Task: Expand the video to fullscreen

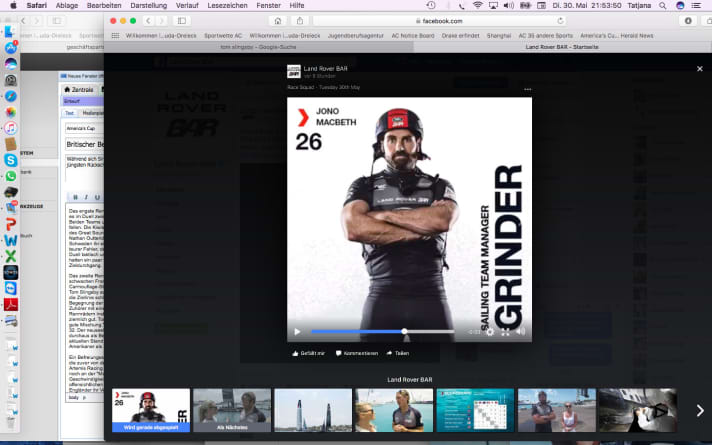Action: click(x=505, y=332)
